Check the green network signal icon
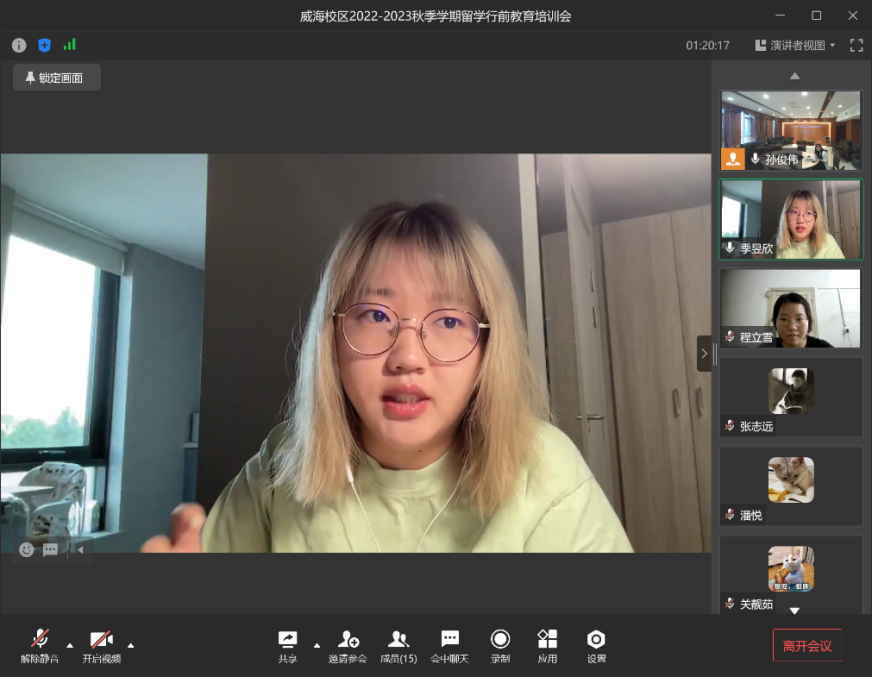This screenshot has width=872, height=677. pos(70,45)
